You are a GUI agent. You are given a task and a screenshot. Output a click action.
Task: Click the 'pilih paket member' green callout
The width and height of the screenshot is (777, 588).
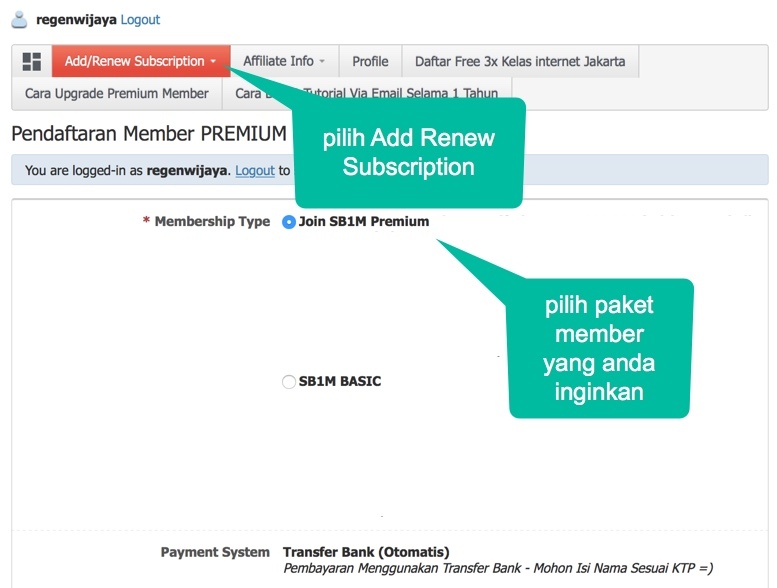pyautogui.click(x=599, y=348)
